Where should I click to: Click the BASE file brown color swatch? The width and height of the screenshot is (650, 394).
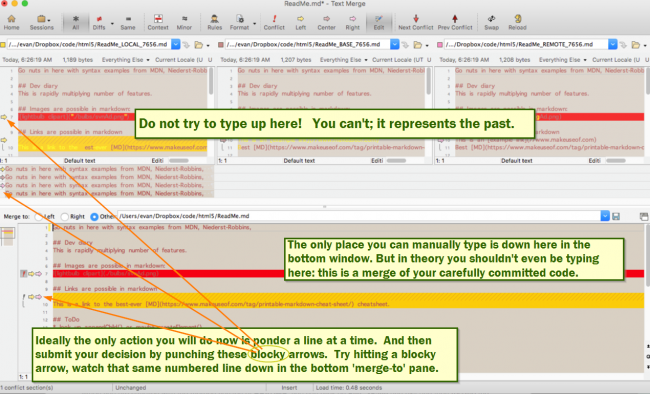[x=221, y=44]
